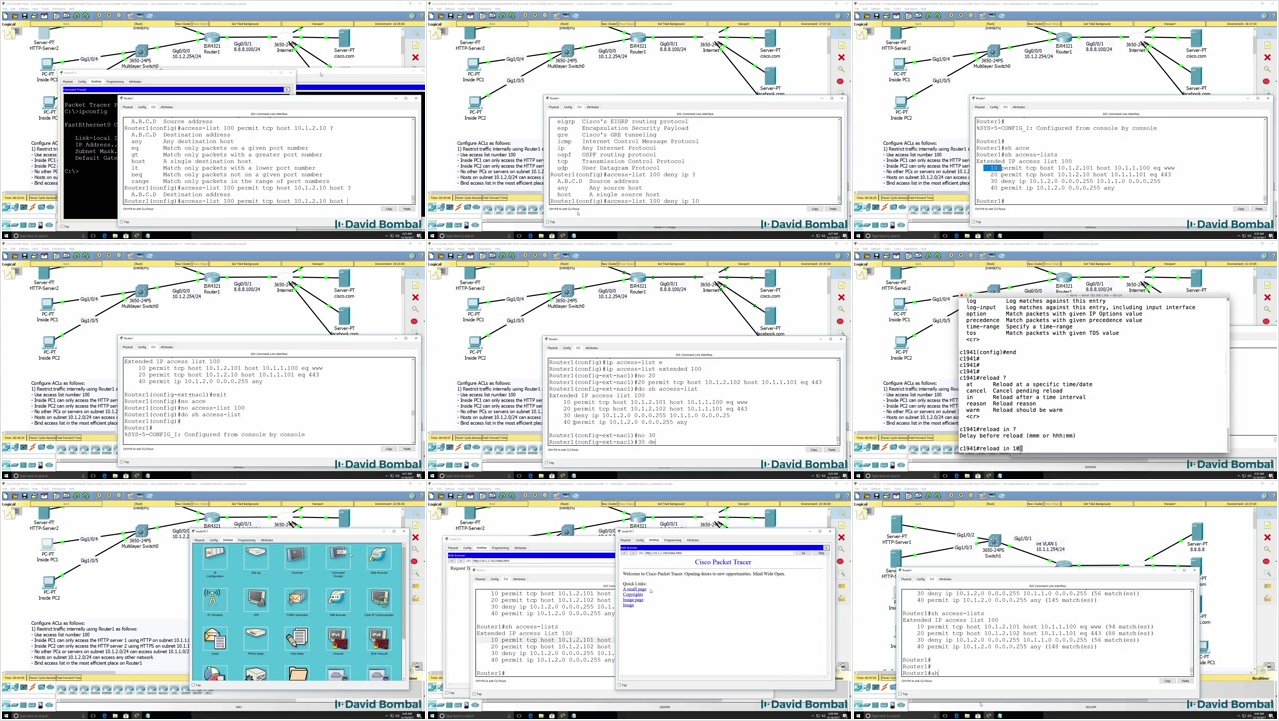Viewport: 1279px width, 721px height.
Task: Follow 'A small page' link in browser
Action: [x=634, y=589]
